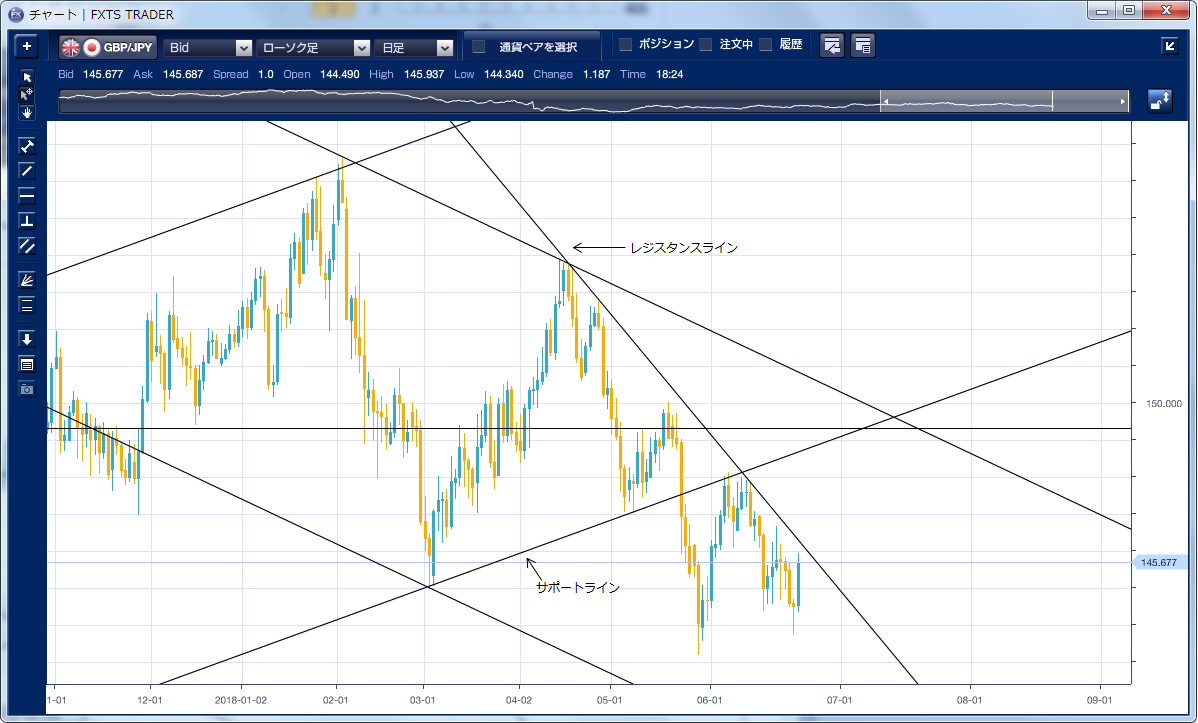Click the 150.000 price axis label
Screen dimensions: 1198x723
point(1164,404)
